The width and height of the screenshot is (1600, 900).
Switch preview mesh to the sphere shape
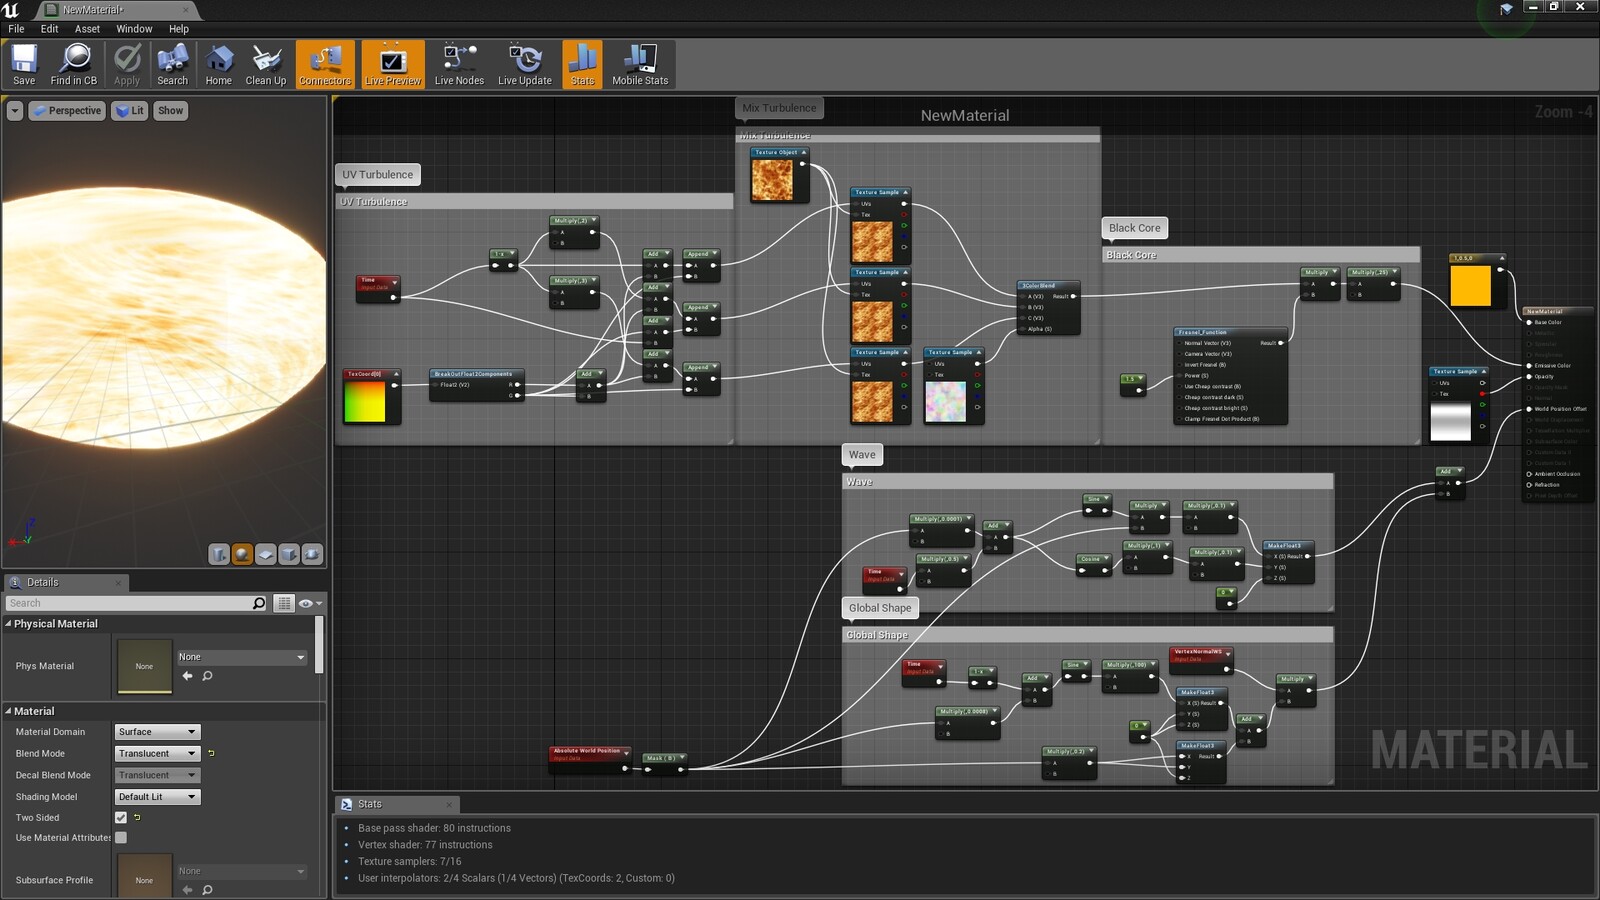(242, 554)
